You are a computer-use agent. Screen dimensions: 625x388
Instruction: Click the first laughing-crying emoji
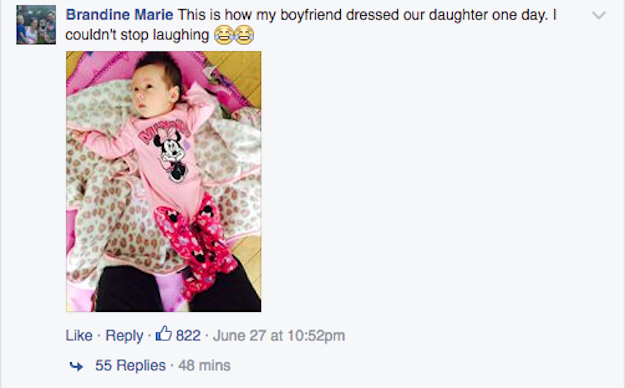coord(224,35)
